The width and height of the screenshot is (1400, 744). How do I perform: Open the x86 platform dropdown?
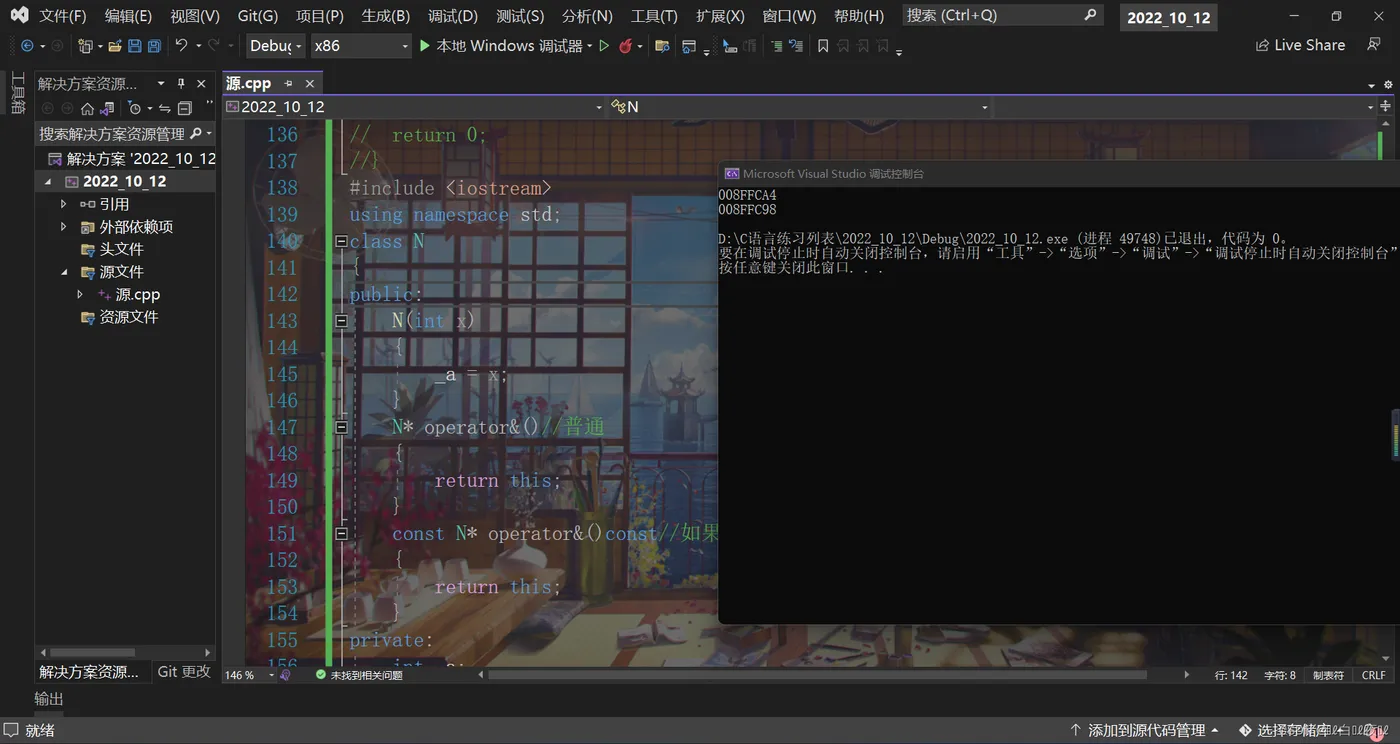pyautogui.click(x=360, y=46)
